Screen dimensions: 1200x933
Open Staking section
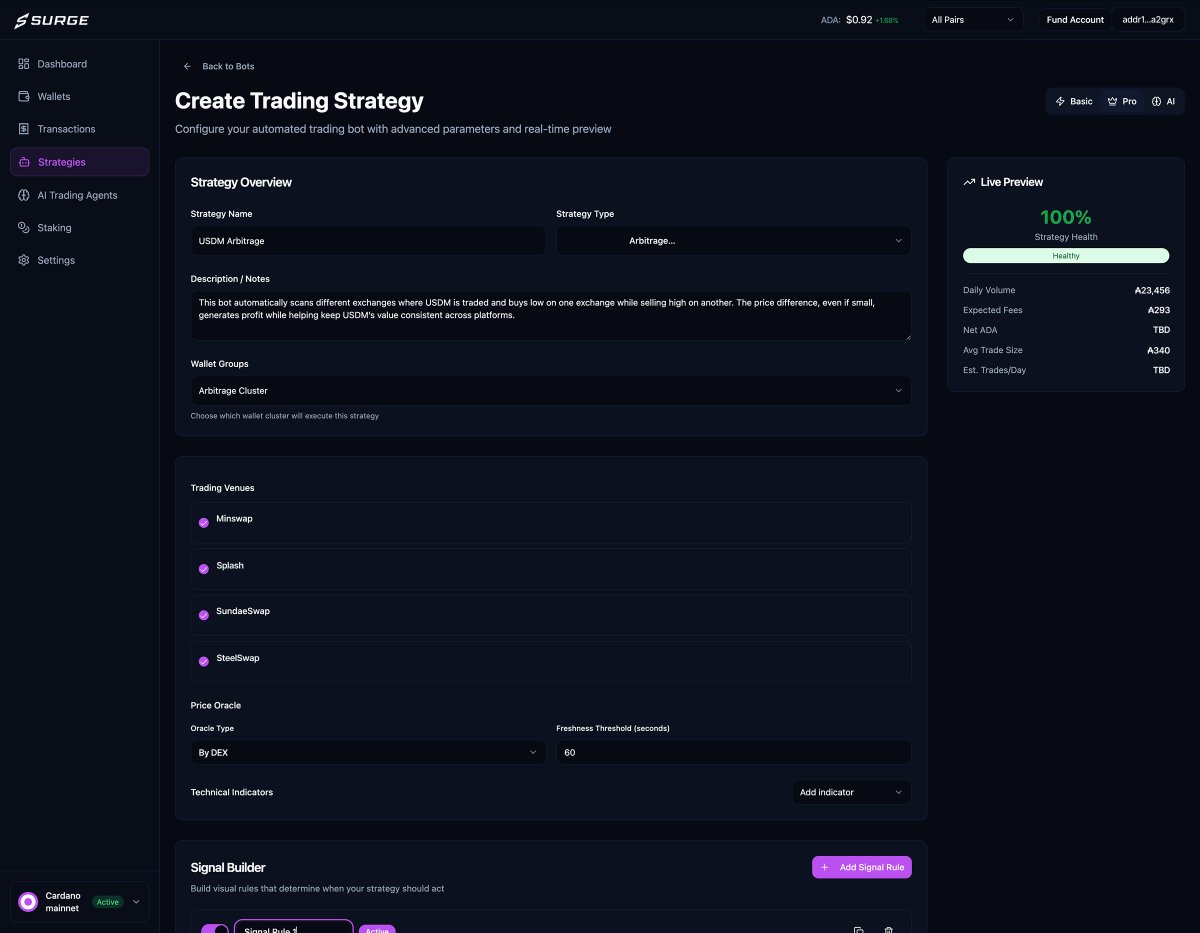[79, 228]
